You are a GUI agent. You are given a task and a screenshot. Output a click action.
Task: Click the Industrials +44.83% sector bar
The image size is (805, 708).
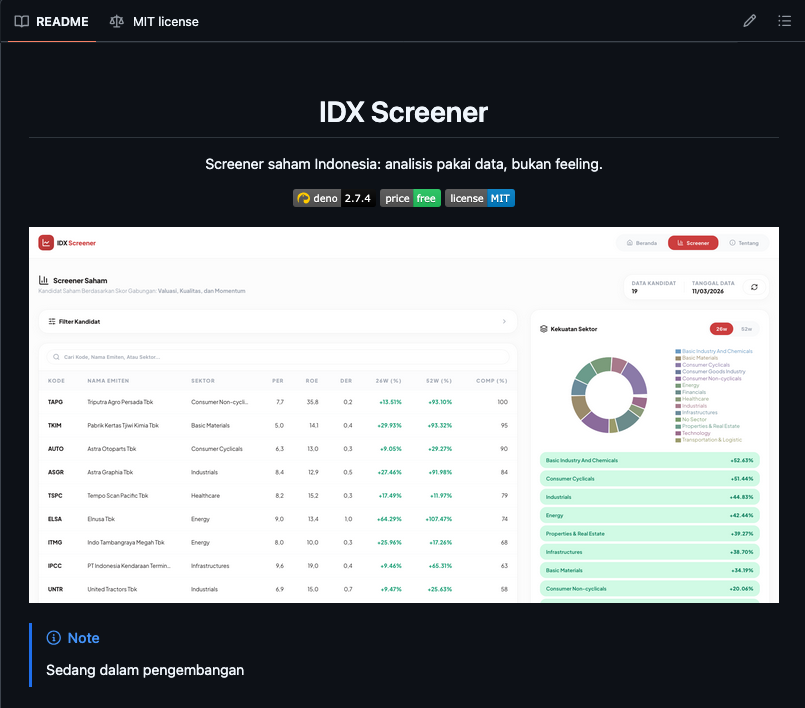[649, 497]
